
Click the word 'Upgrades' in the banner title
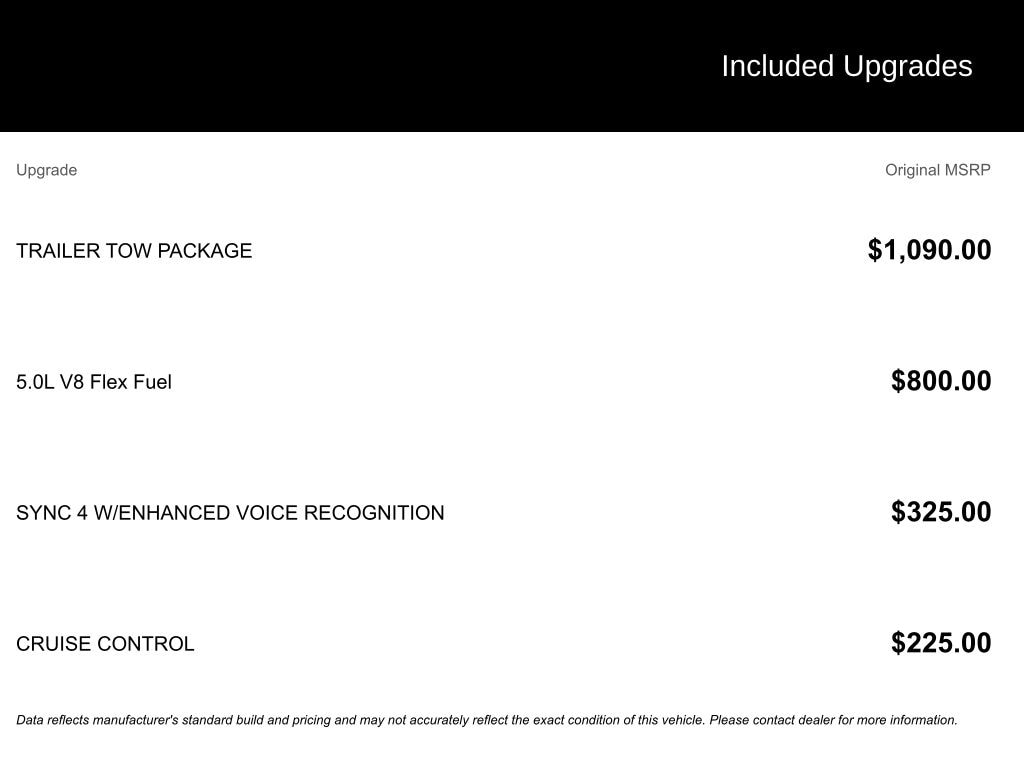[x=908, y=66]
